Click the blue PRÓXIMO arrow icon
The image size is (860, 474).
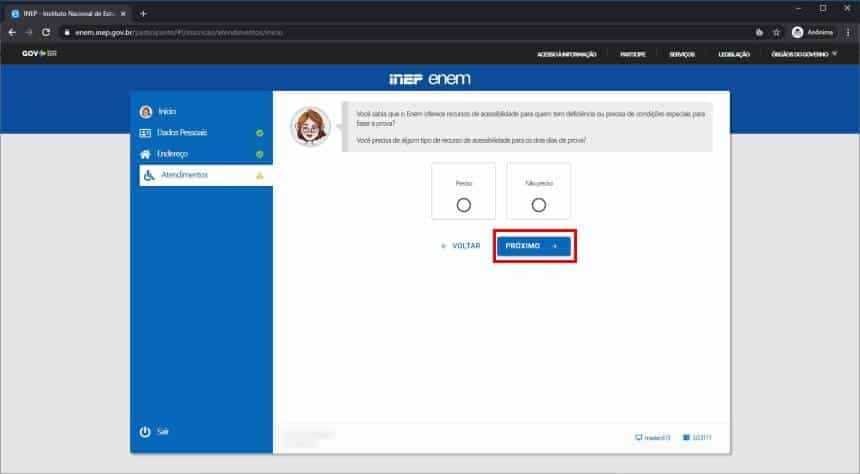tap(555, 246)
